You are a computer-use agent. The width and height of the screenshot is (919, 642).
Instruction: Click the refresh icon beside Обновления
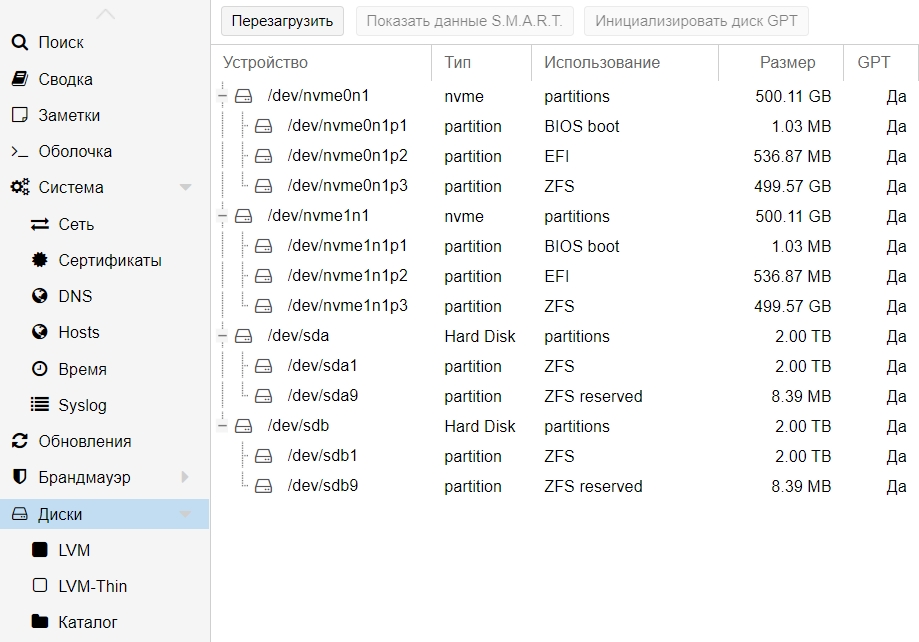(x=19, y=441)
